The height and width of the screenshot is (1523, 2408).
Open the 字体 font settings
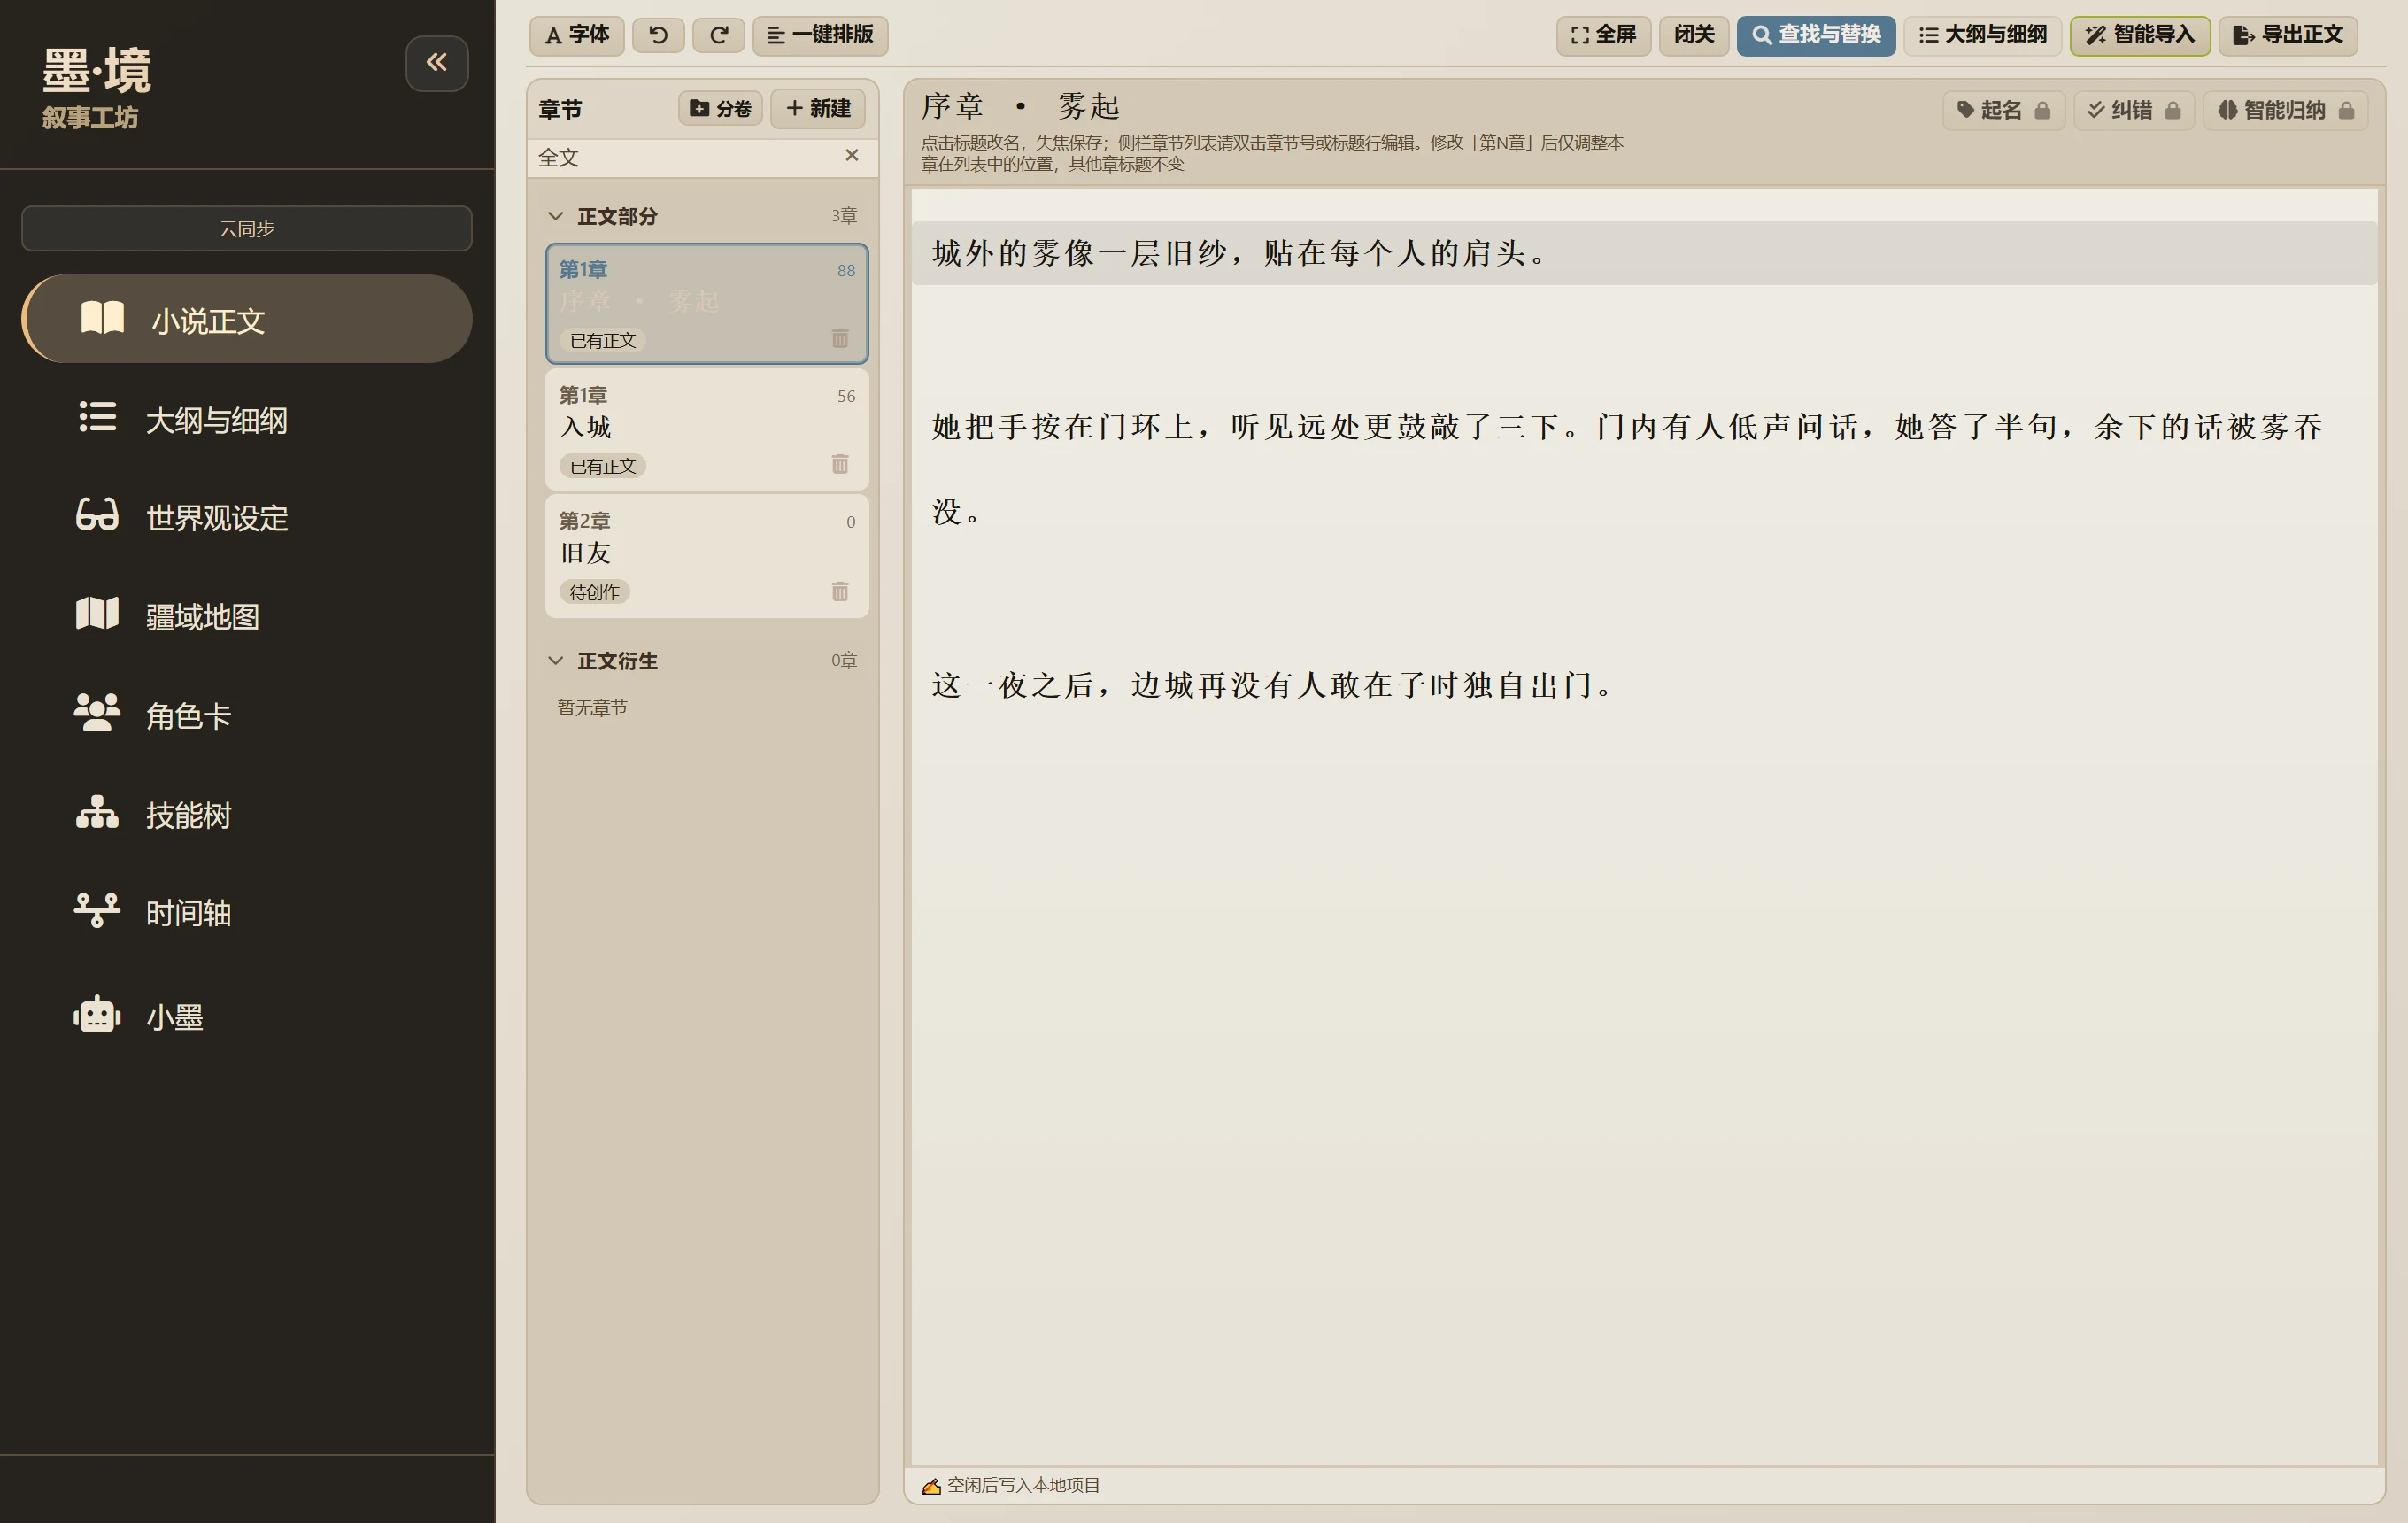point(577,35)
